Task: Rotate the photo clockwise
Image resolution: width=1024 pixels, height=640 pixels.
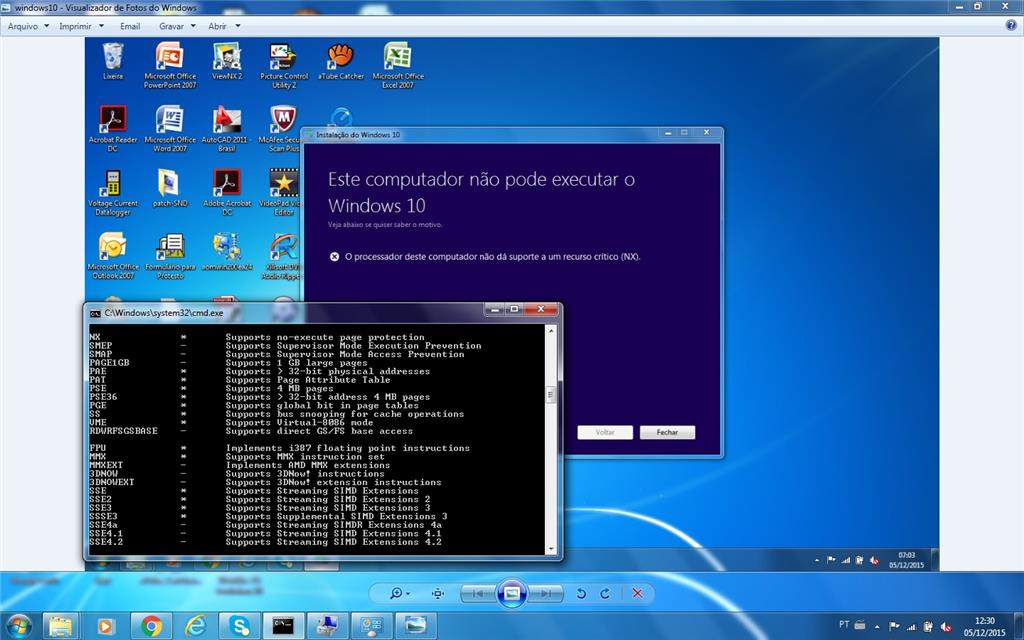Action: tap(605, 593)
